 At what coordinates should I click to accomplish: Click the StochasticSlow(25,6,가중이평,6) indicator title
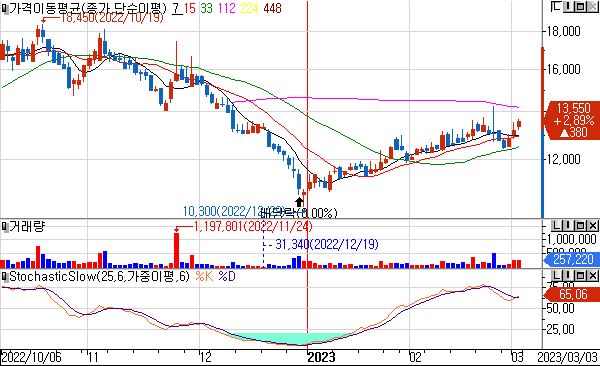(x=99, y=276)
